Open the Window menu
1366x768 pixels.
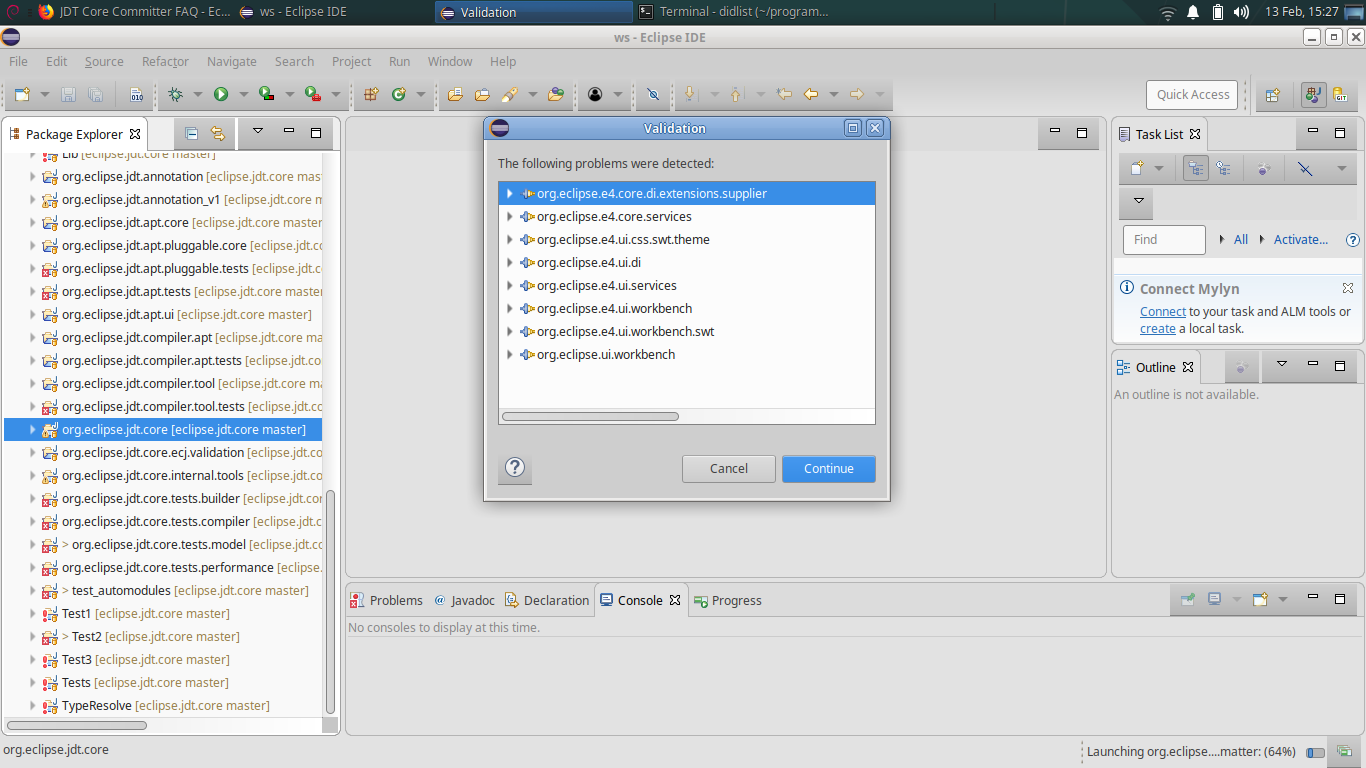pos(450,61)
